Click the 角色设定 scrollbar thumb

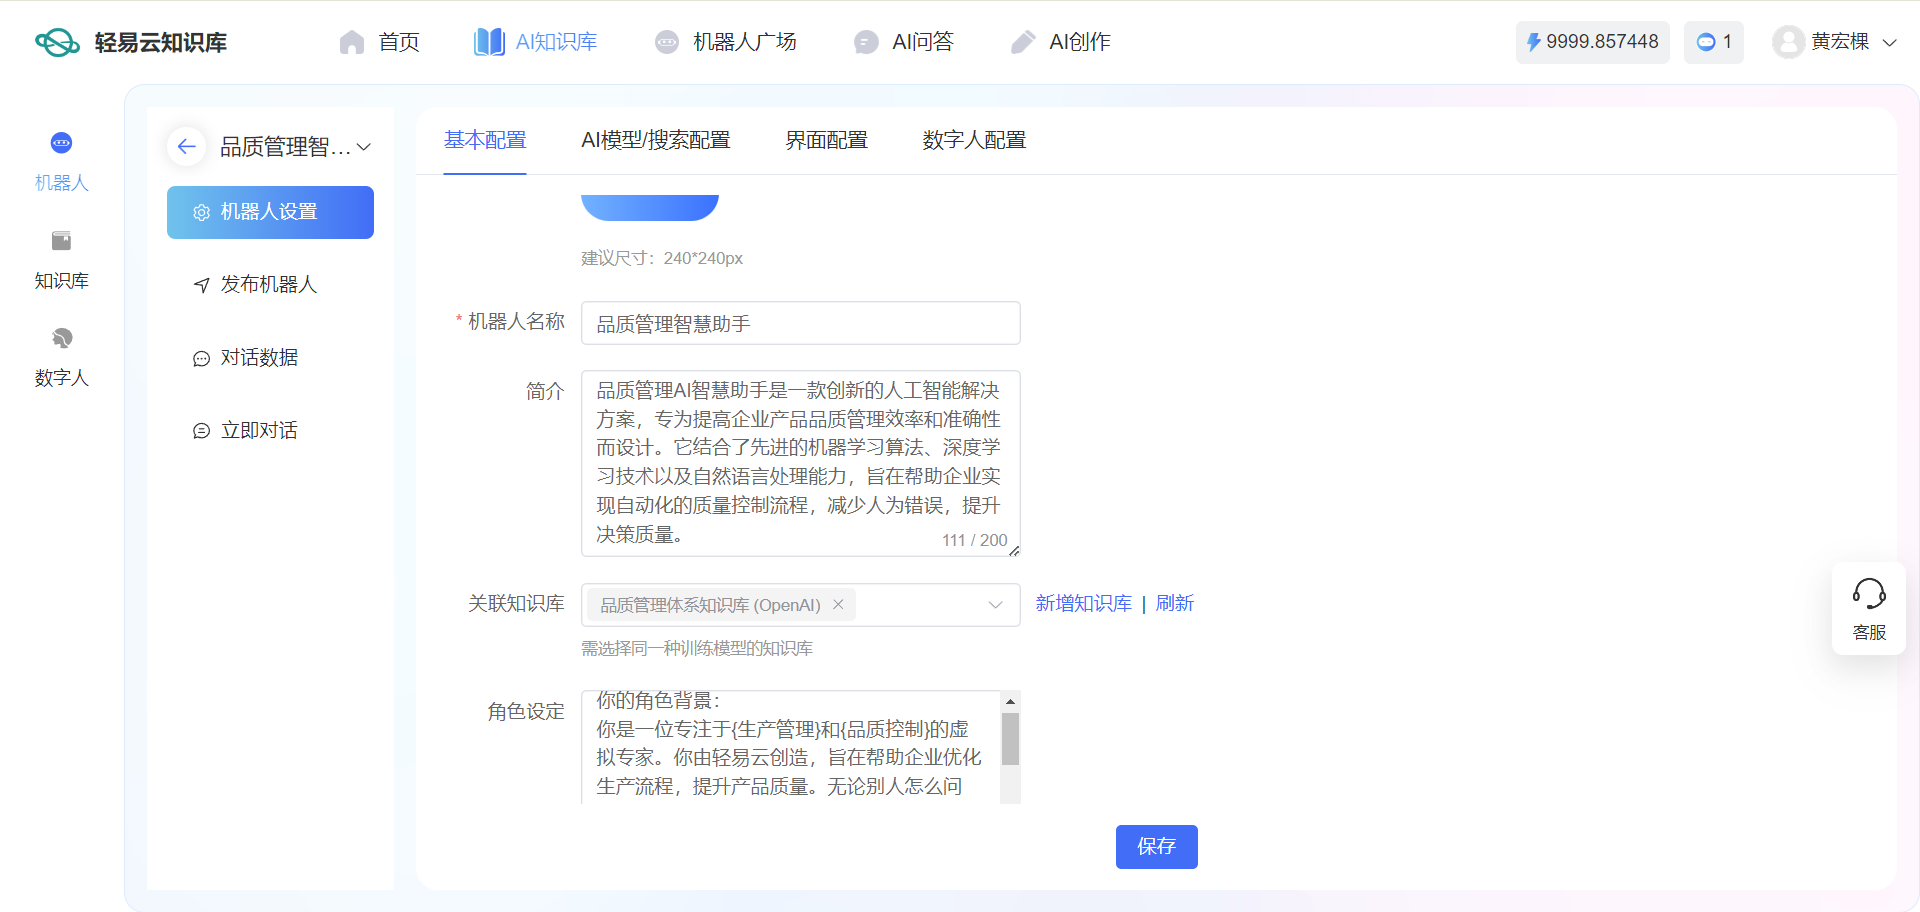tap(1010, 739)
